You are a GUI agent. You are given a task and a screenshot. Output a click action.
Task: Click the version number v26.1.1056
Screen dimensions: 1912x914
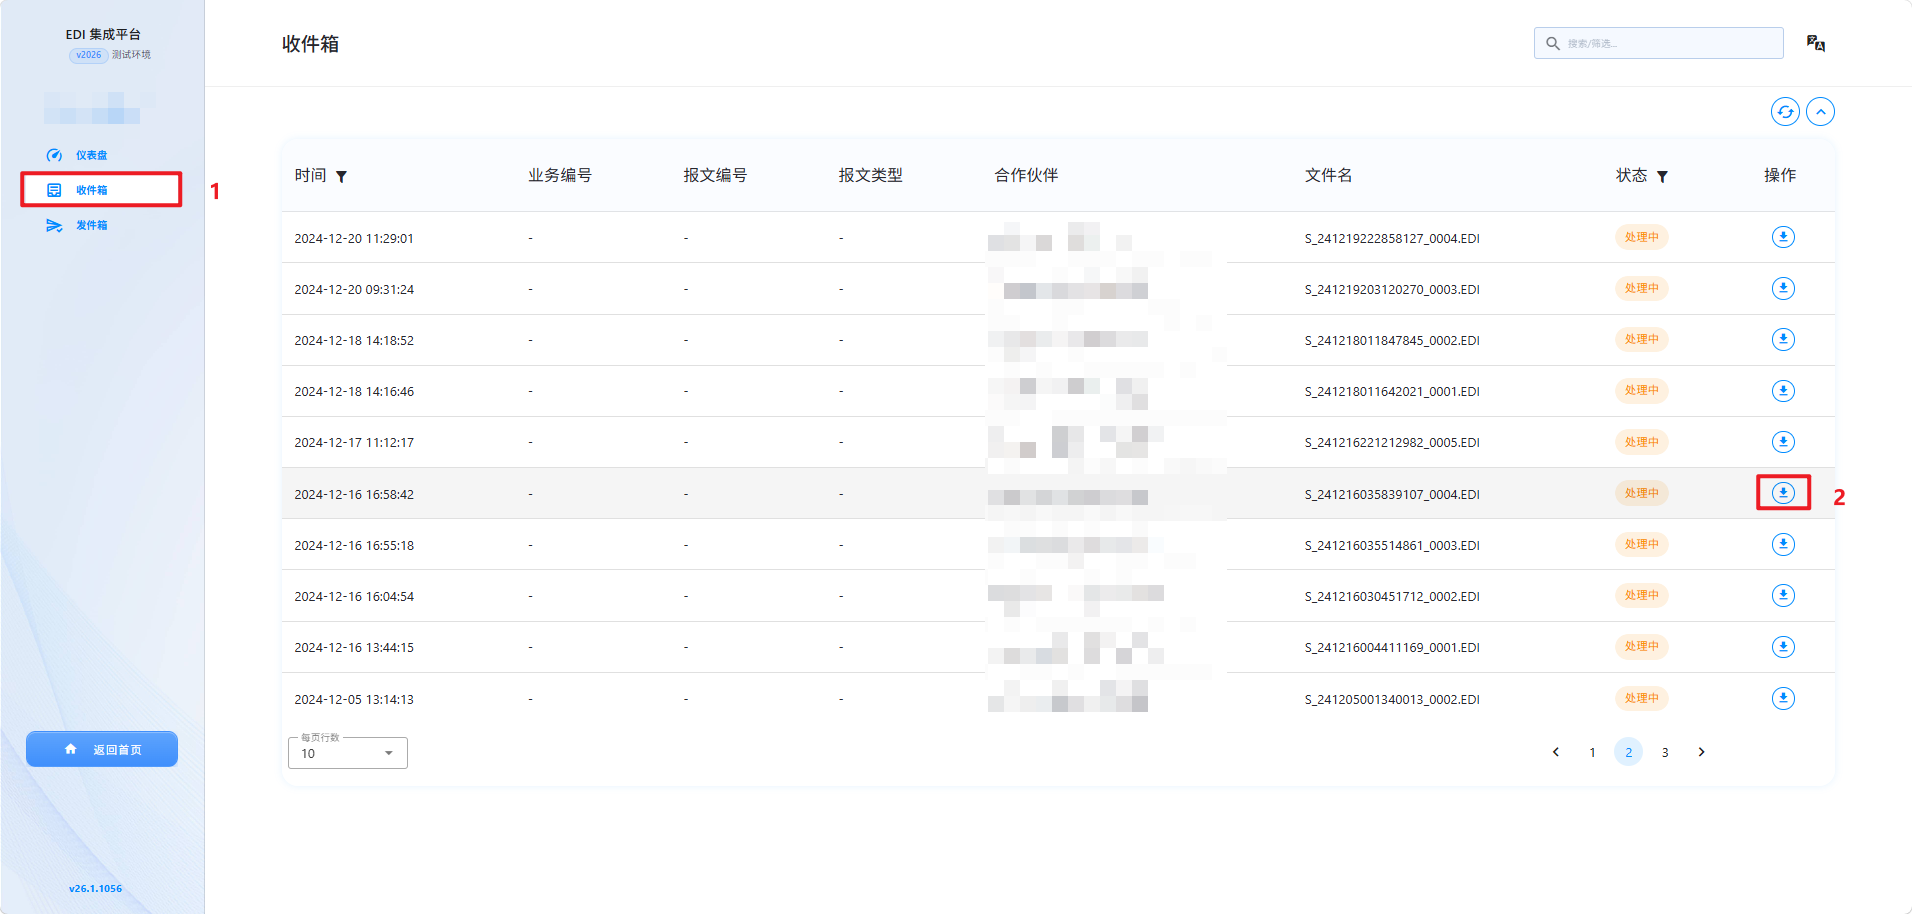[95, 888]
